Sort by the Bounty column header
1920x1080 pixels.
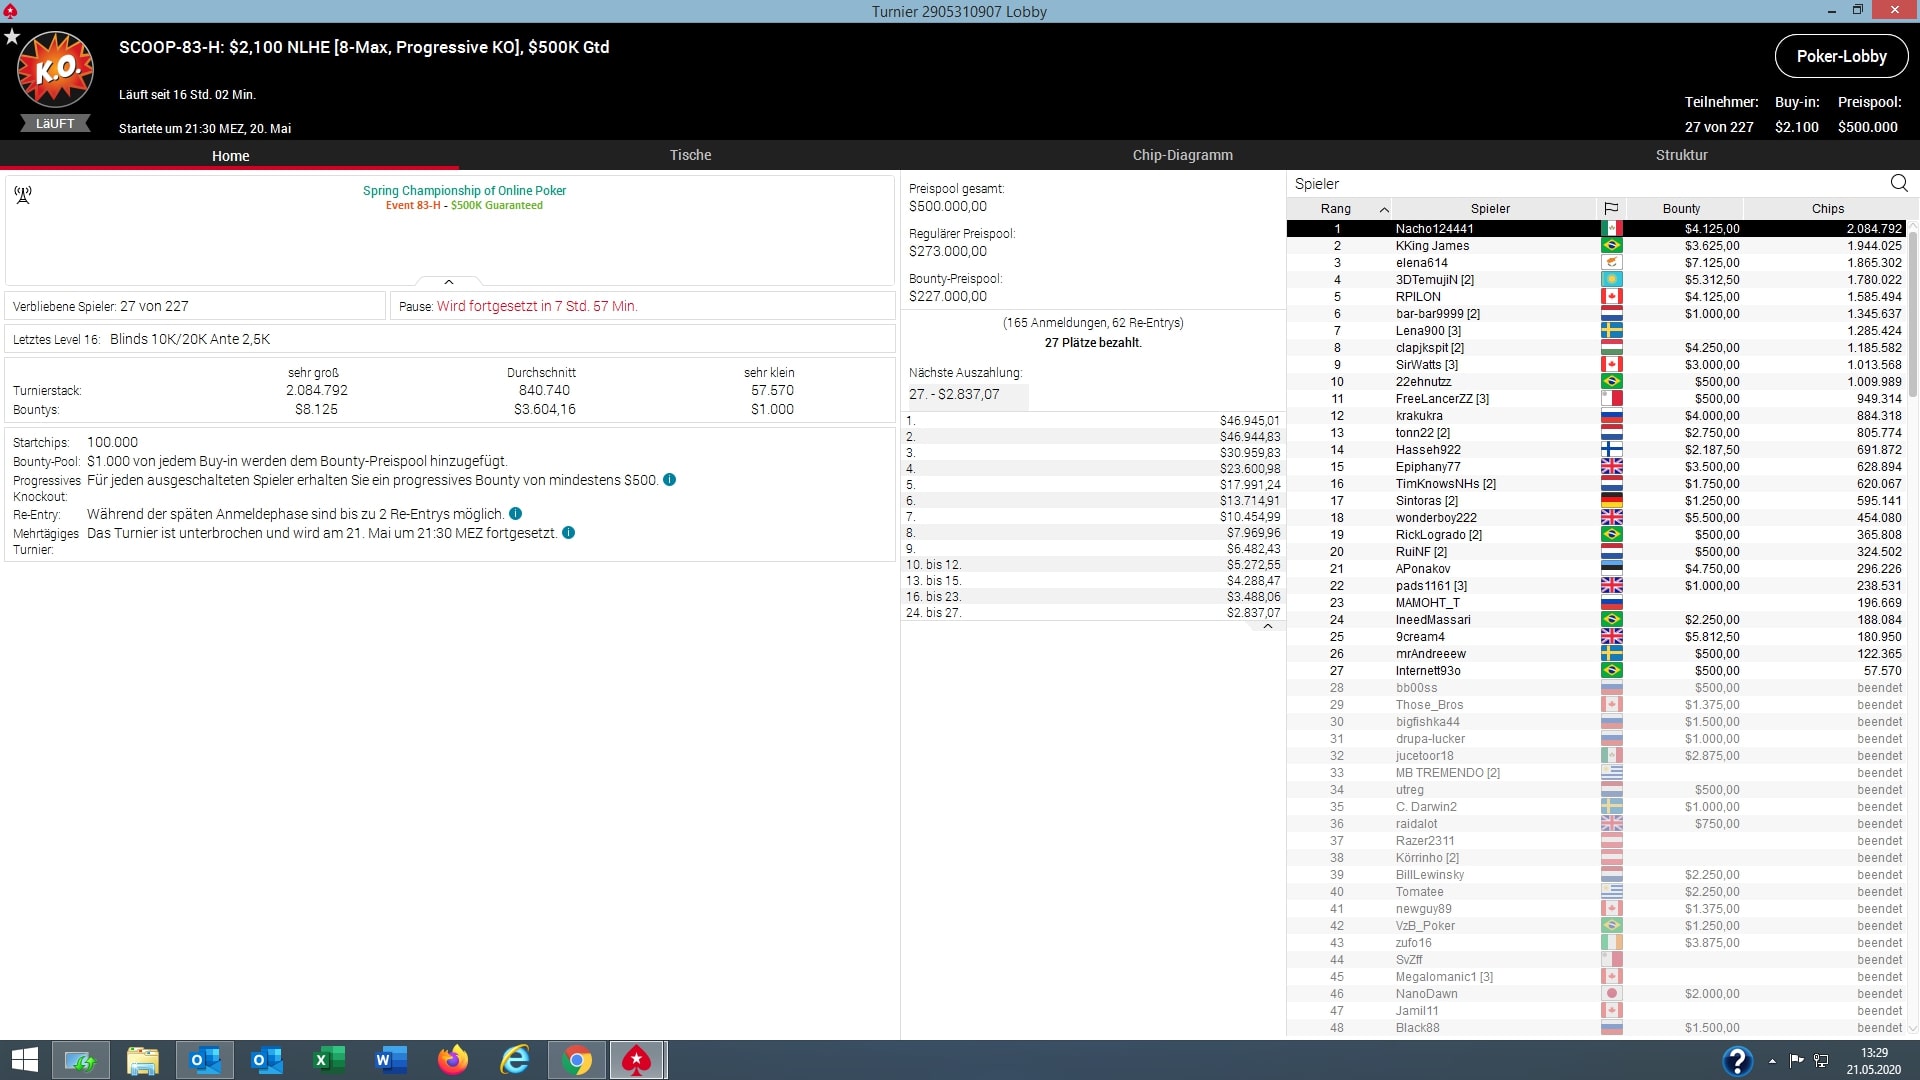click(x=1681, y=208)
